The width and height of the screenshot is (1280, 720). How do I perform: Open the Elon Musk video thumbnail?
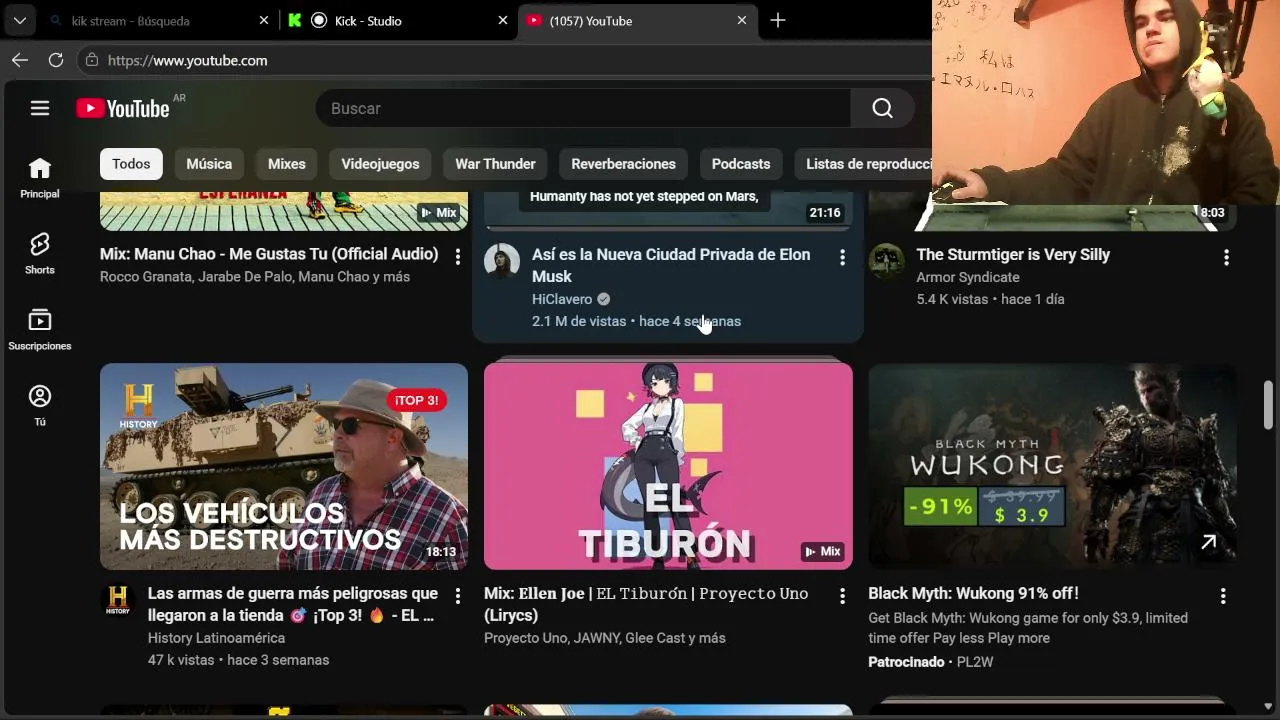click(668, 211)
